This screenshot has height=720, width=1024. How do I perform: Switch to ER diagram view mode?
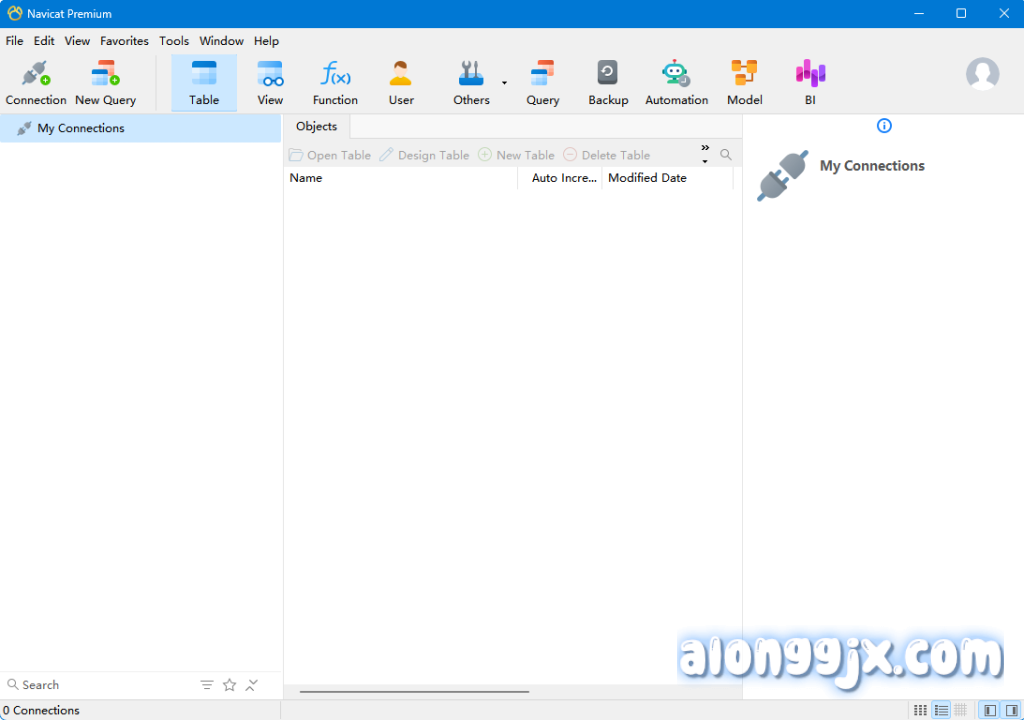[x=960, y=710]
